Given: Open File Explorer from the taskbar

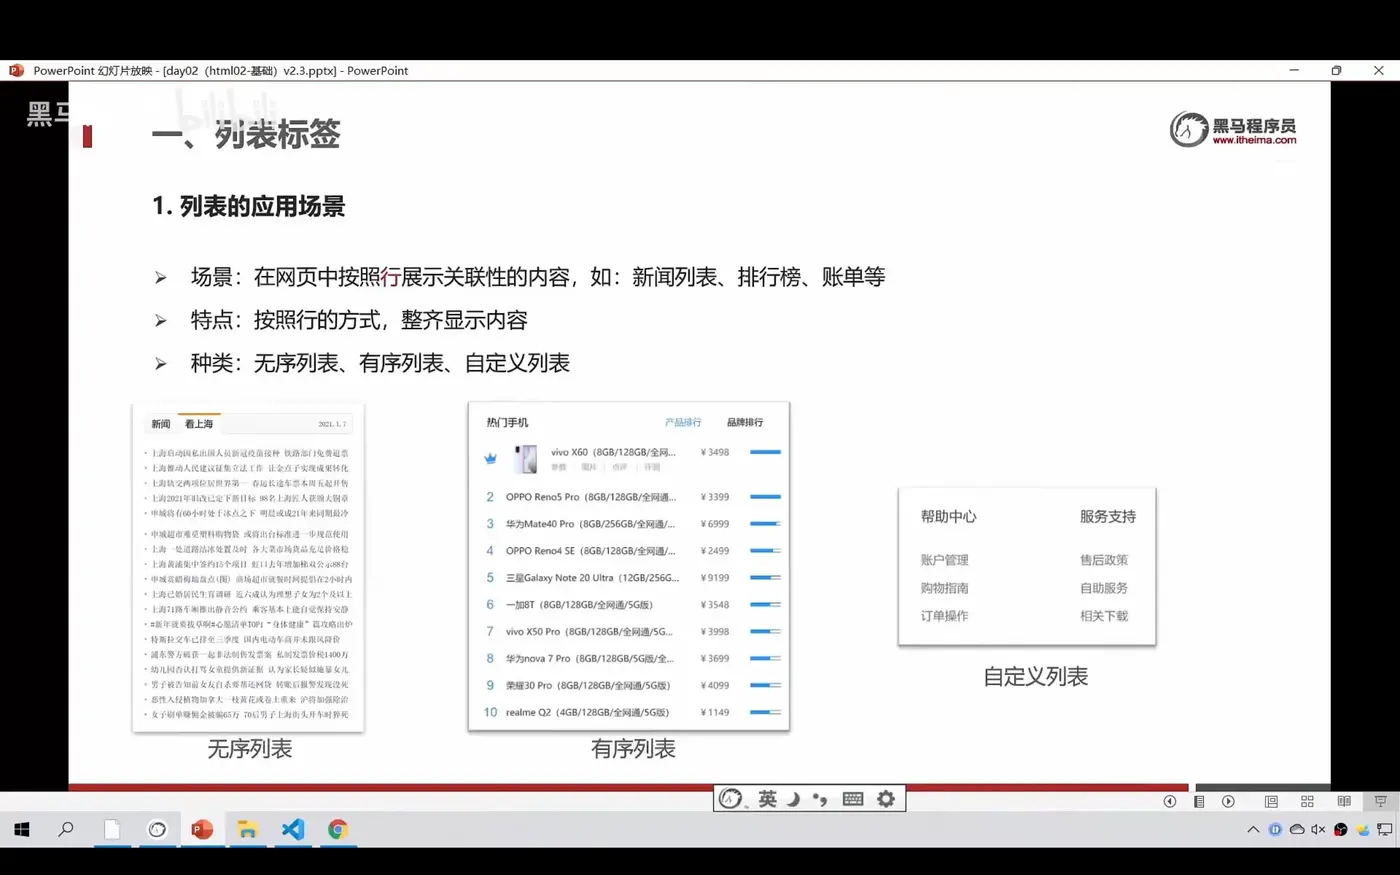Looking at the screenshot, I should pos(247,829).
